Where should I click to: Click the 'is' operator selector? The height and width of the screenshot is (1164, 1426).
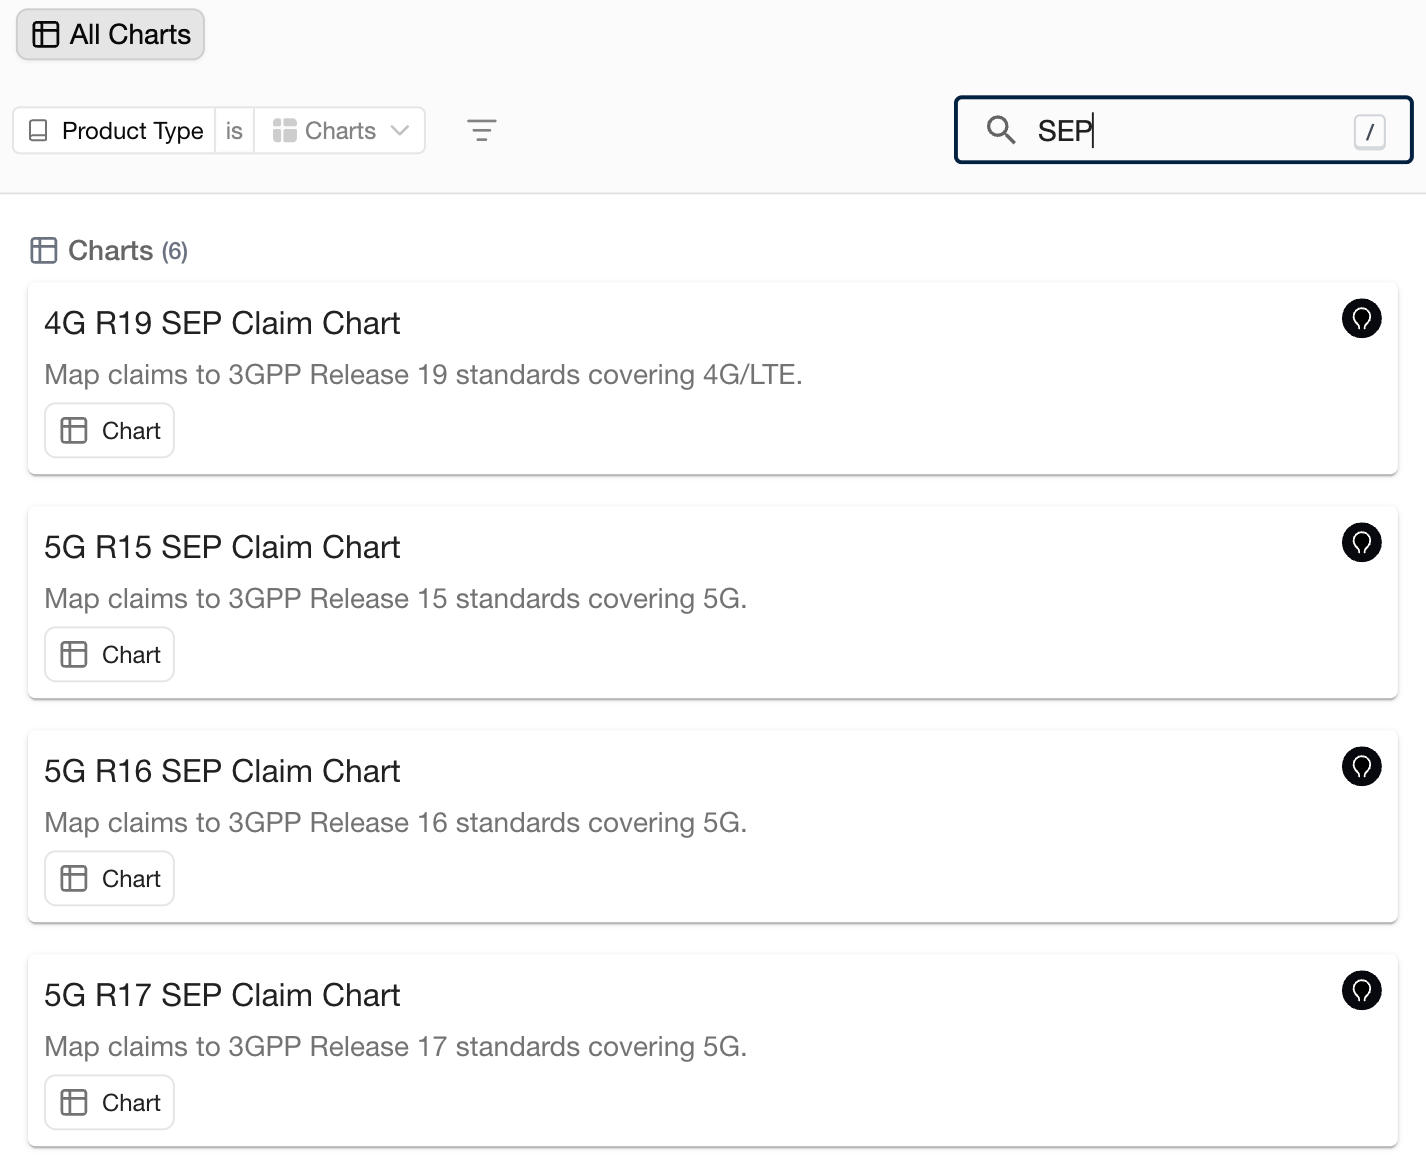point(234,131)
